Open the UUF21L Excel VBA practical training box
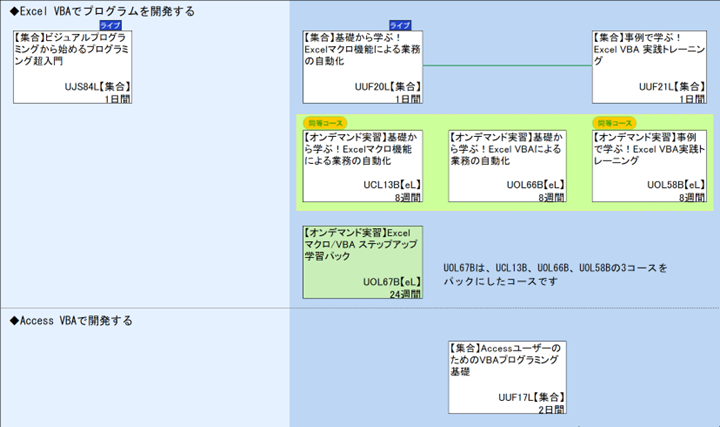This screenshot has width=720, height=427. point(649,67)
